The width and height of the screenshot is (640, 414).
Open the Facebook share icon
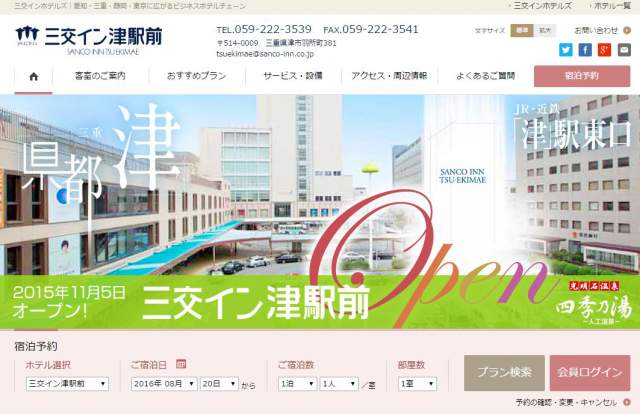tap(585, 50)
